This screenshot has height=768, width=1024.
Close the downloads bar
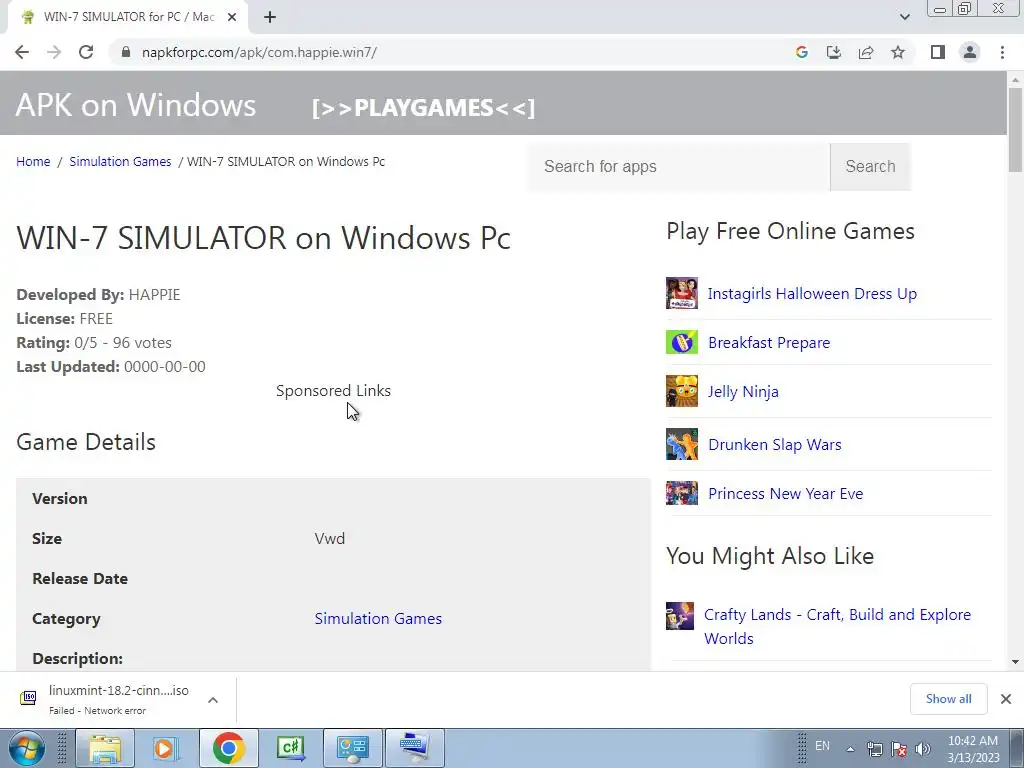[1006, 699]
